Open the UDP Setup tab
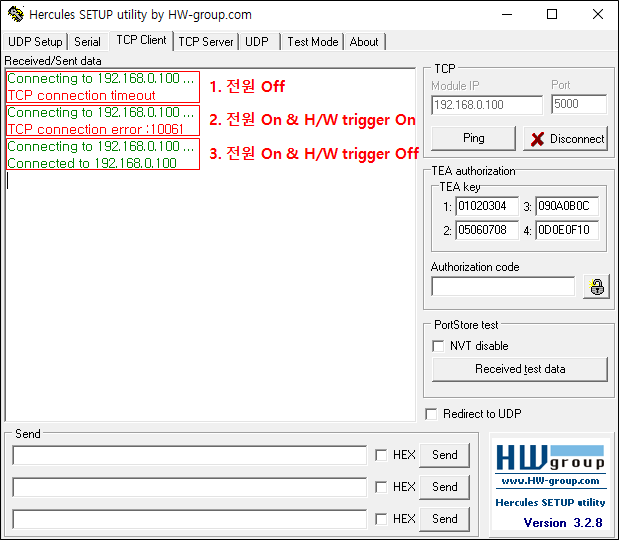 (35, 42)
